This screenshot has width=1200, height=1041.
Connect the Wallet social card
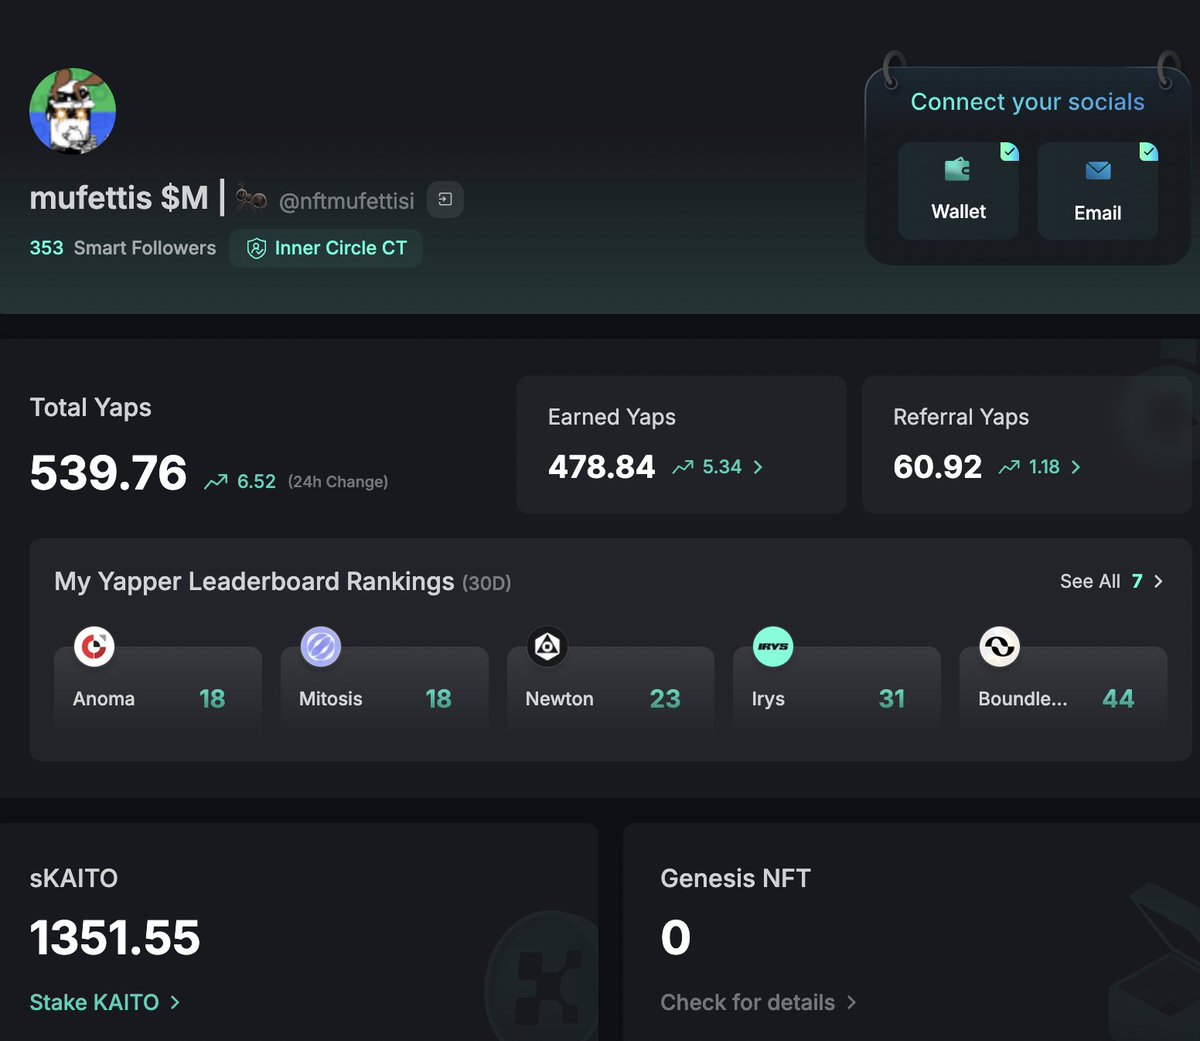tap(958, 191)
